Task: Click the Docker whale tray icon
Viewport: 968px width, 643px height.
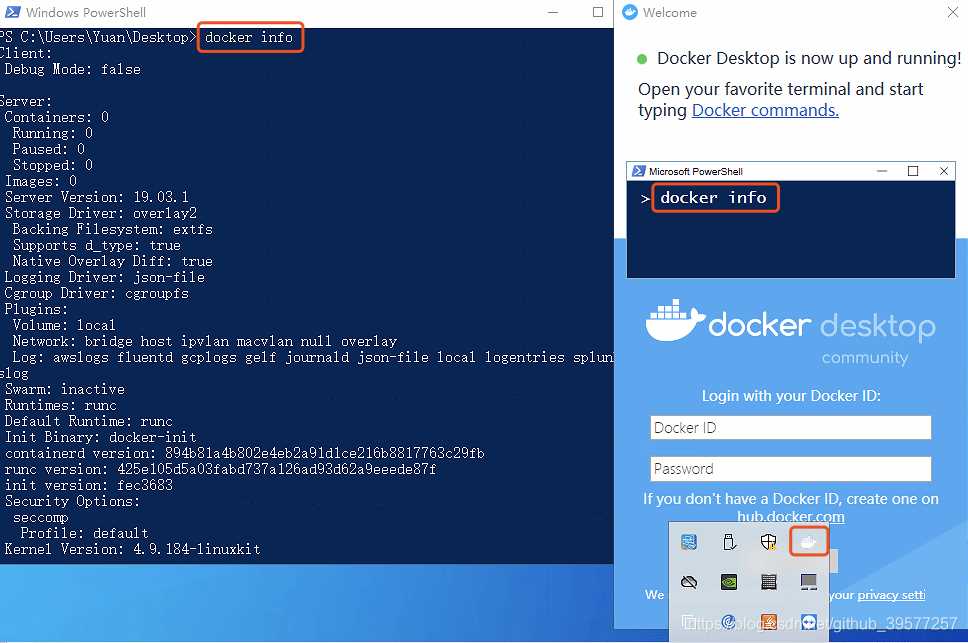Action: pos(808,542)
